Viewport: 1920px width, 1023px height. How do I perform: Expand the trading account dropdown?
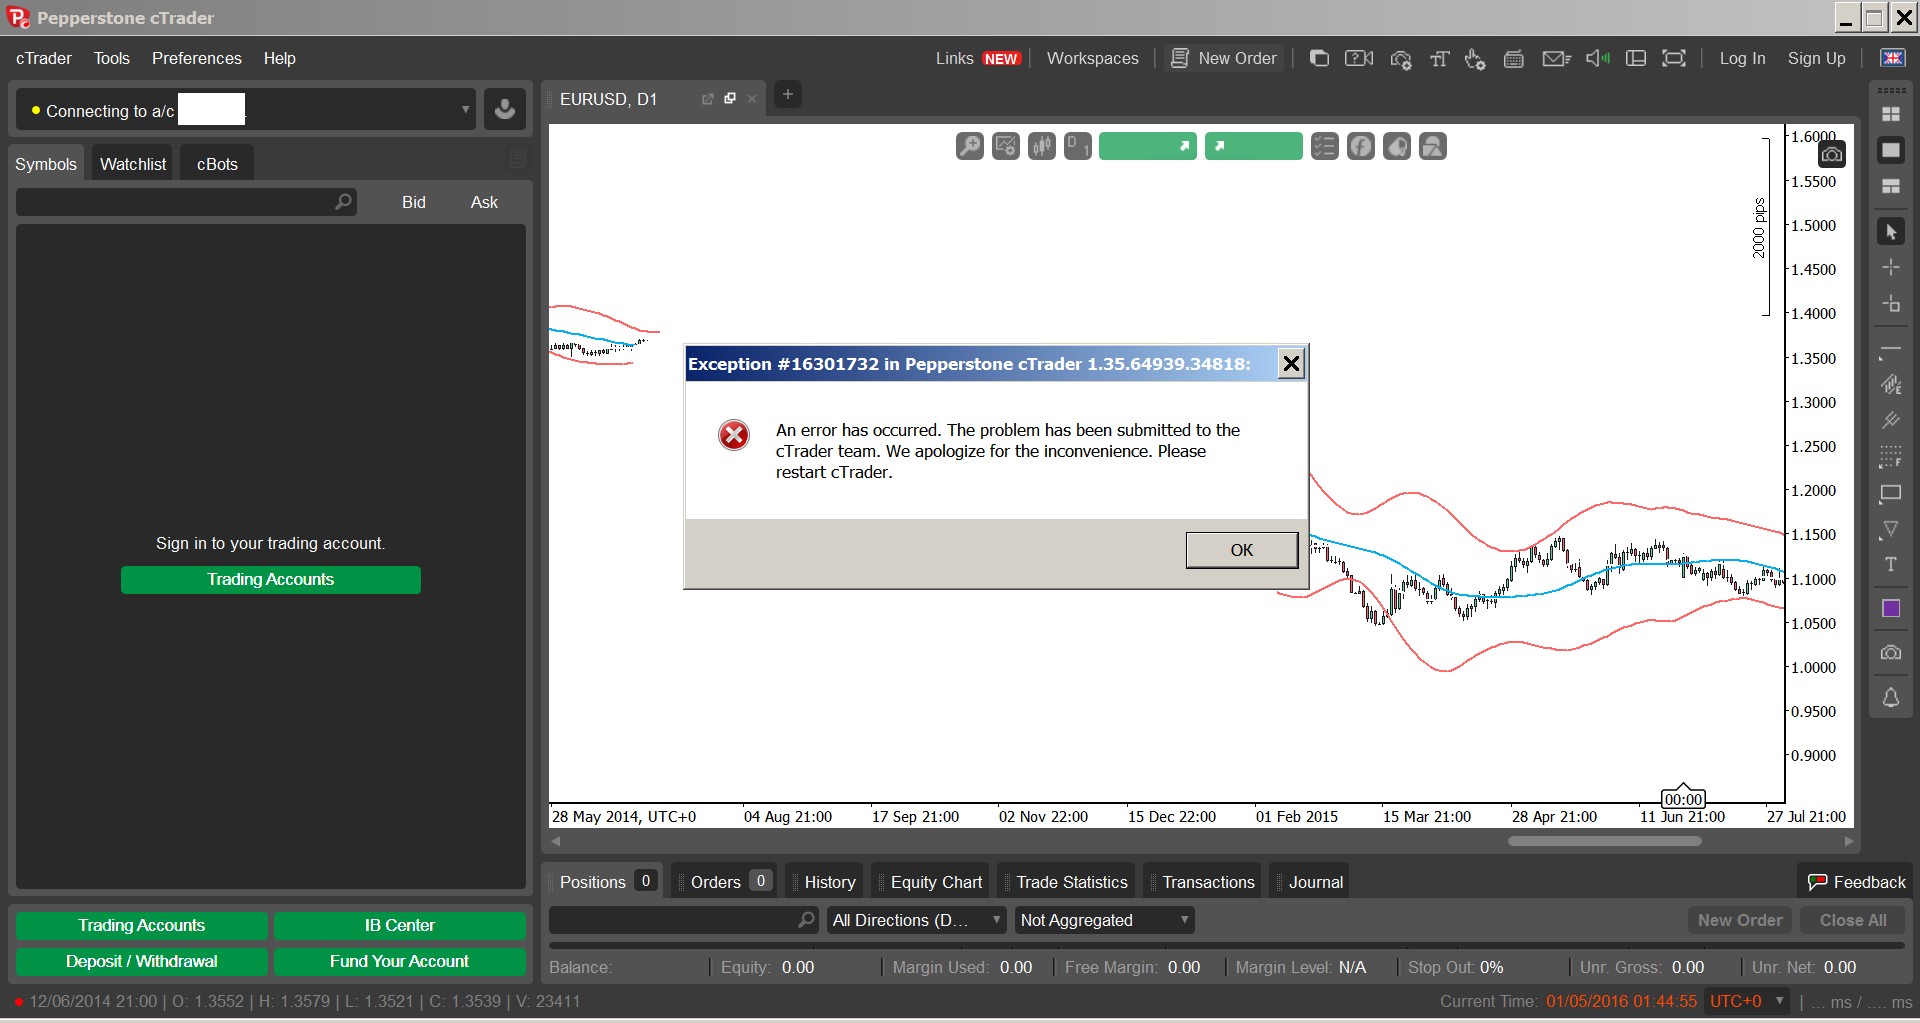point(465,110)
